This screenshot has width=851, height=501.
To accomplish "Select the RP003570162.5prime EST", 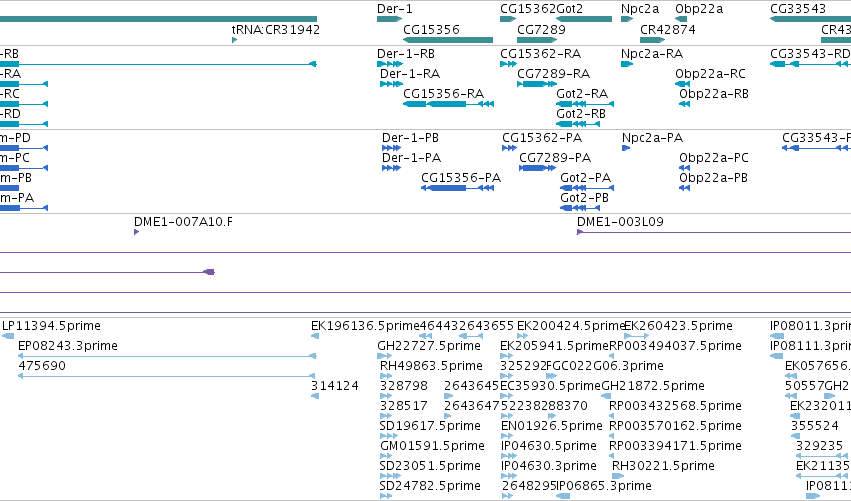I will click(612, 436).
